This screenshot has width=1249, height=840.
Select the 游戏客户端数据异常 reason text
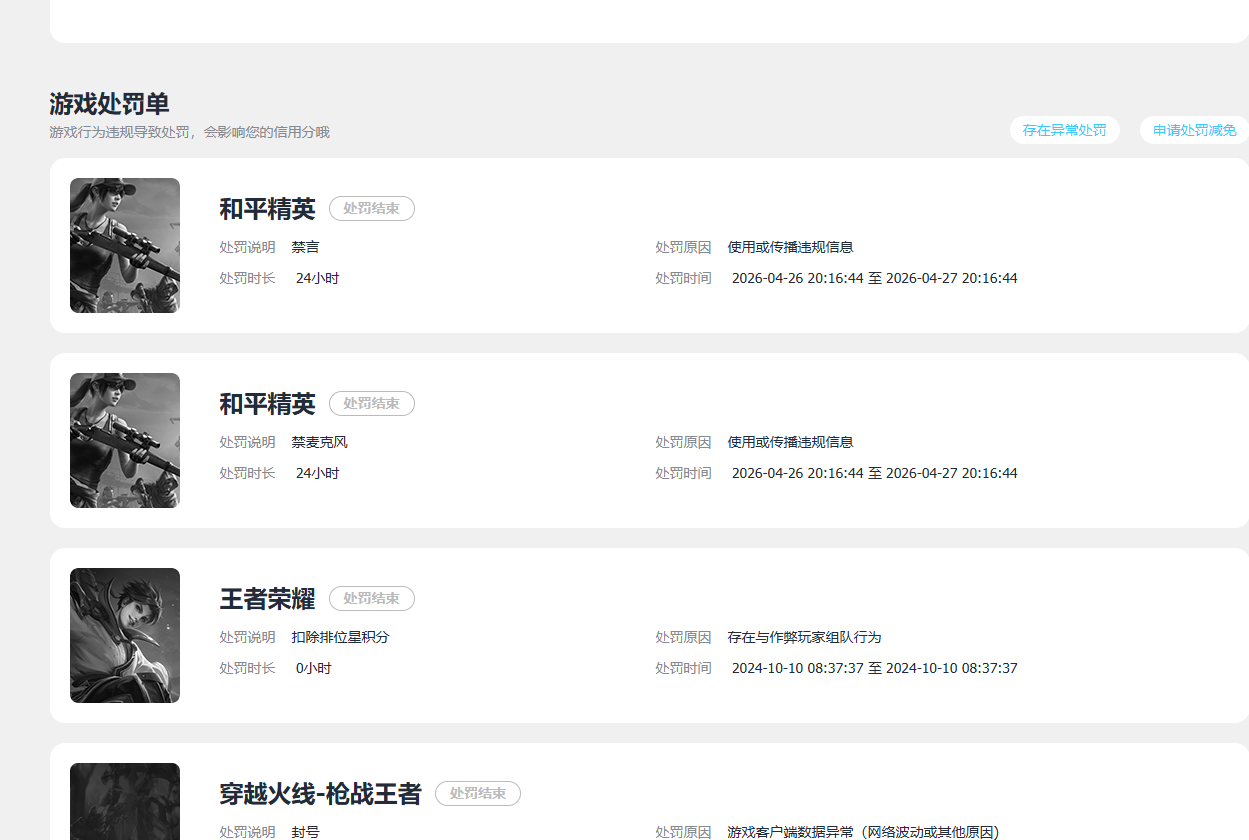click(864, 832)
